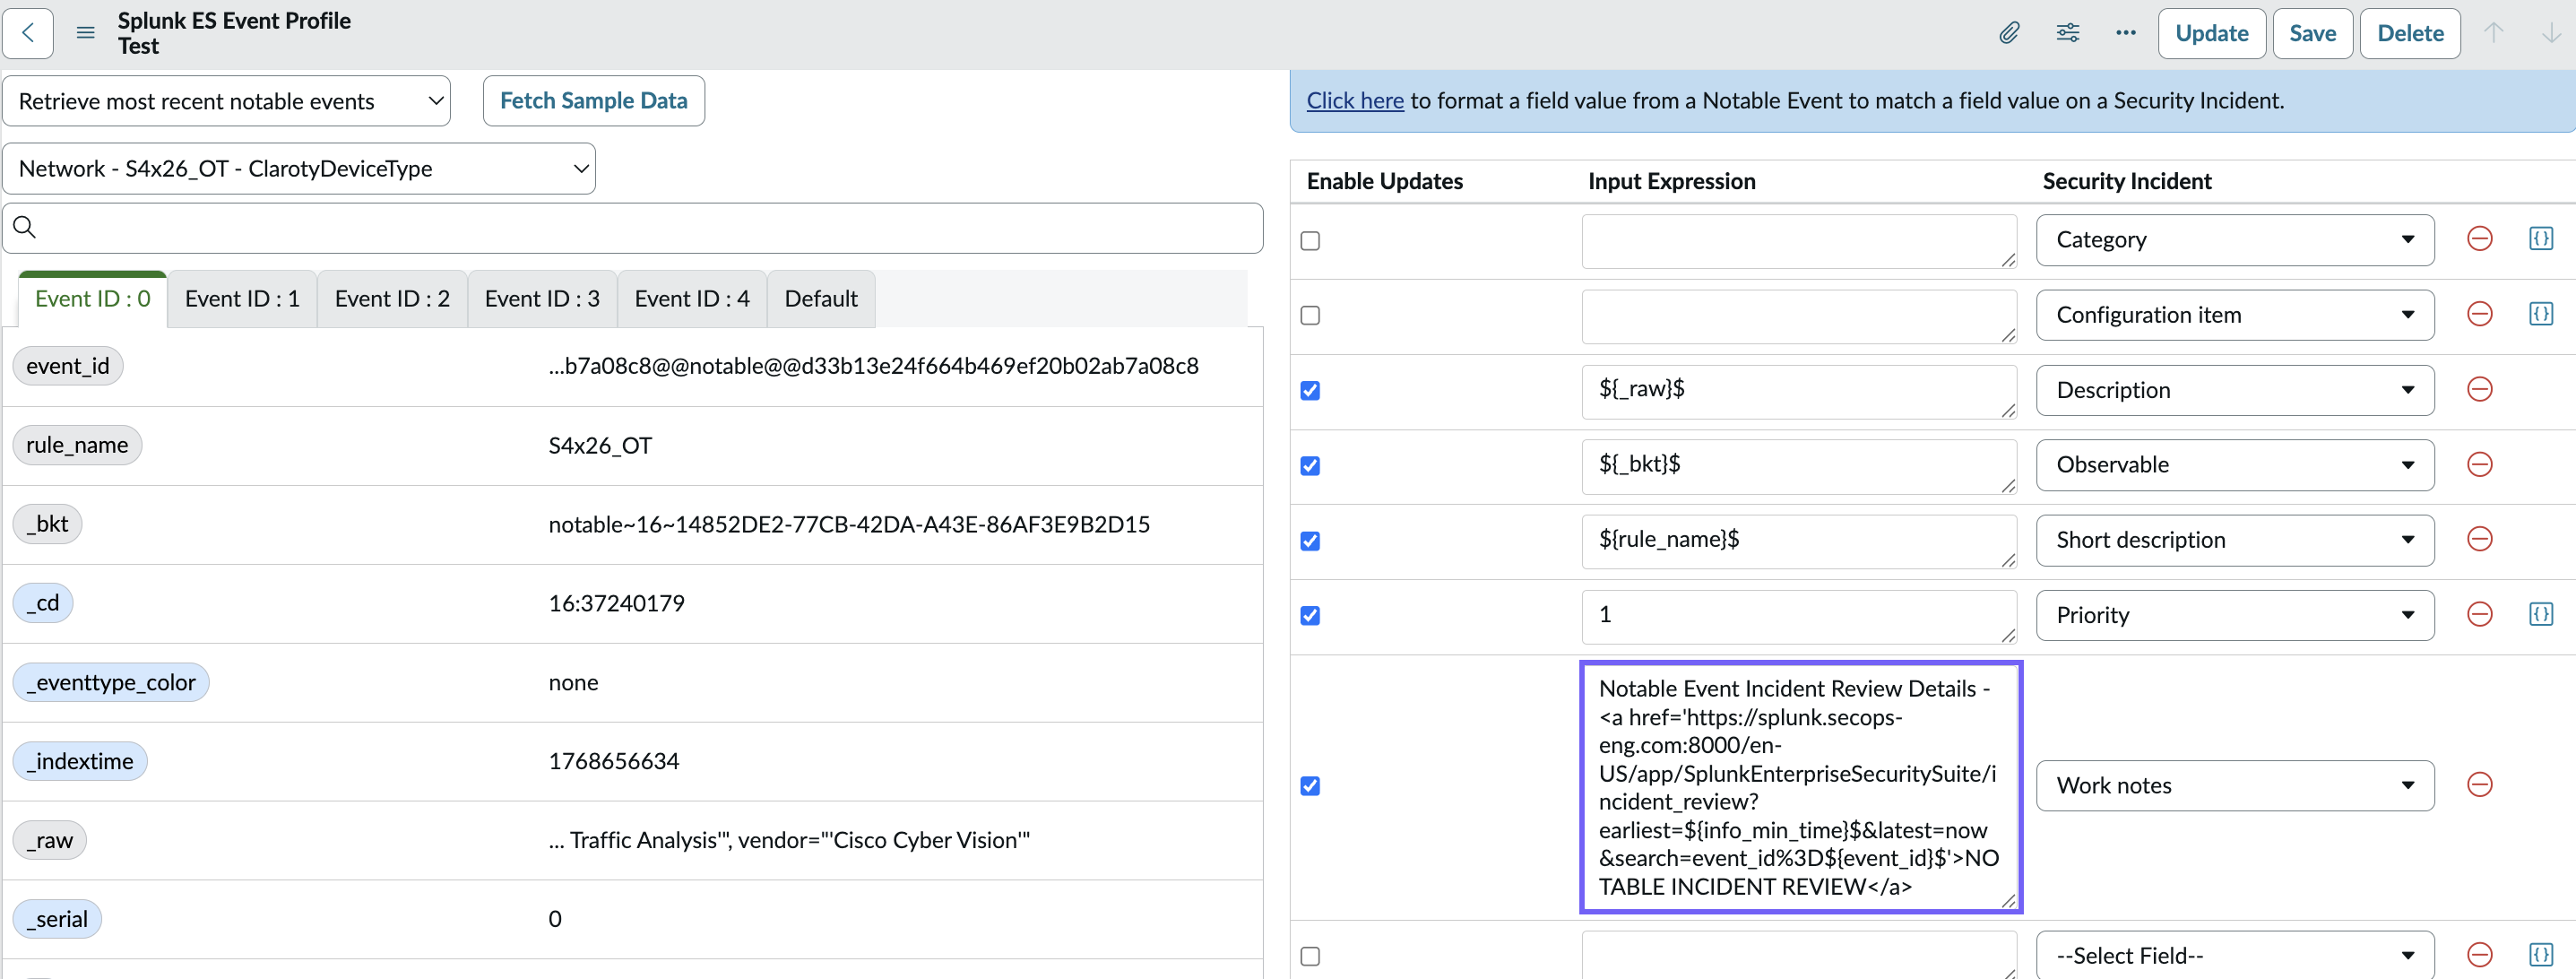Screen dimensions: 2576x979
Task: Click the _indextime field pill
Action: pos(80,761)
